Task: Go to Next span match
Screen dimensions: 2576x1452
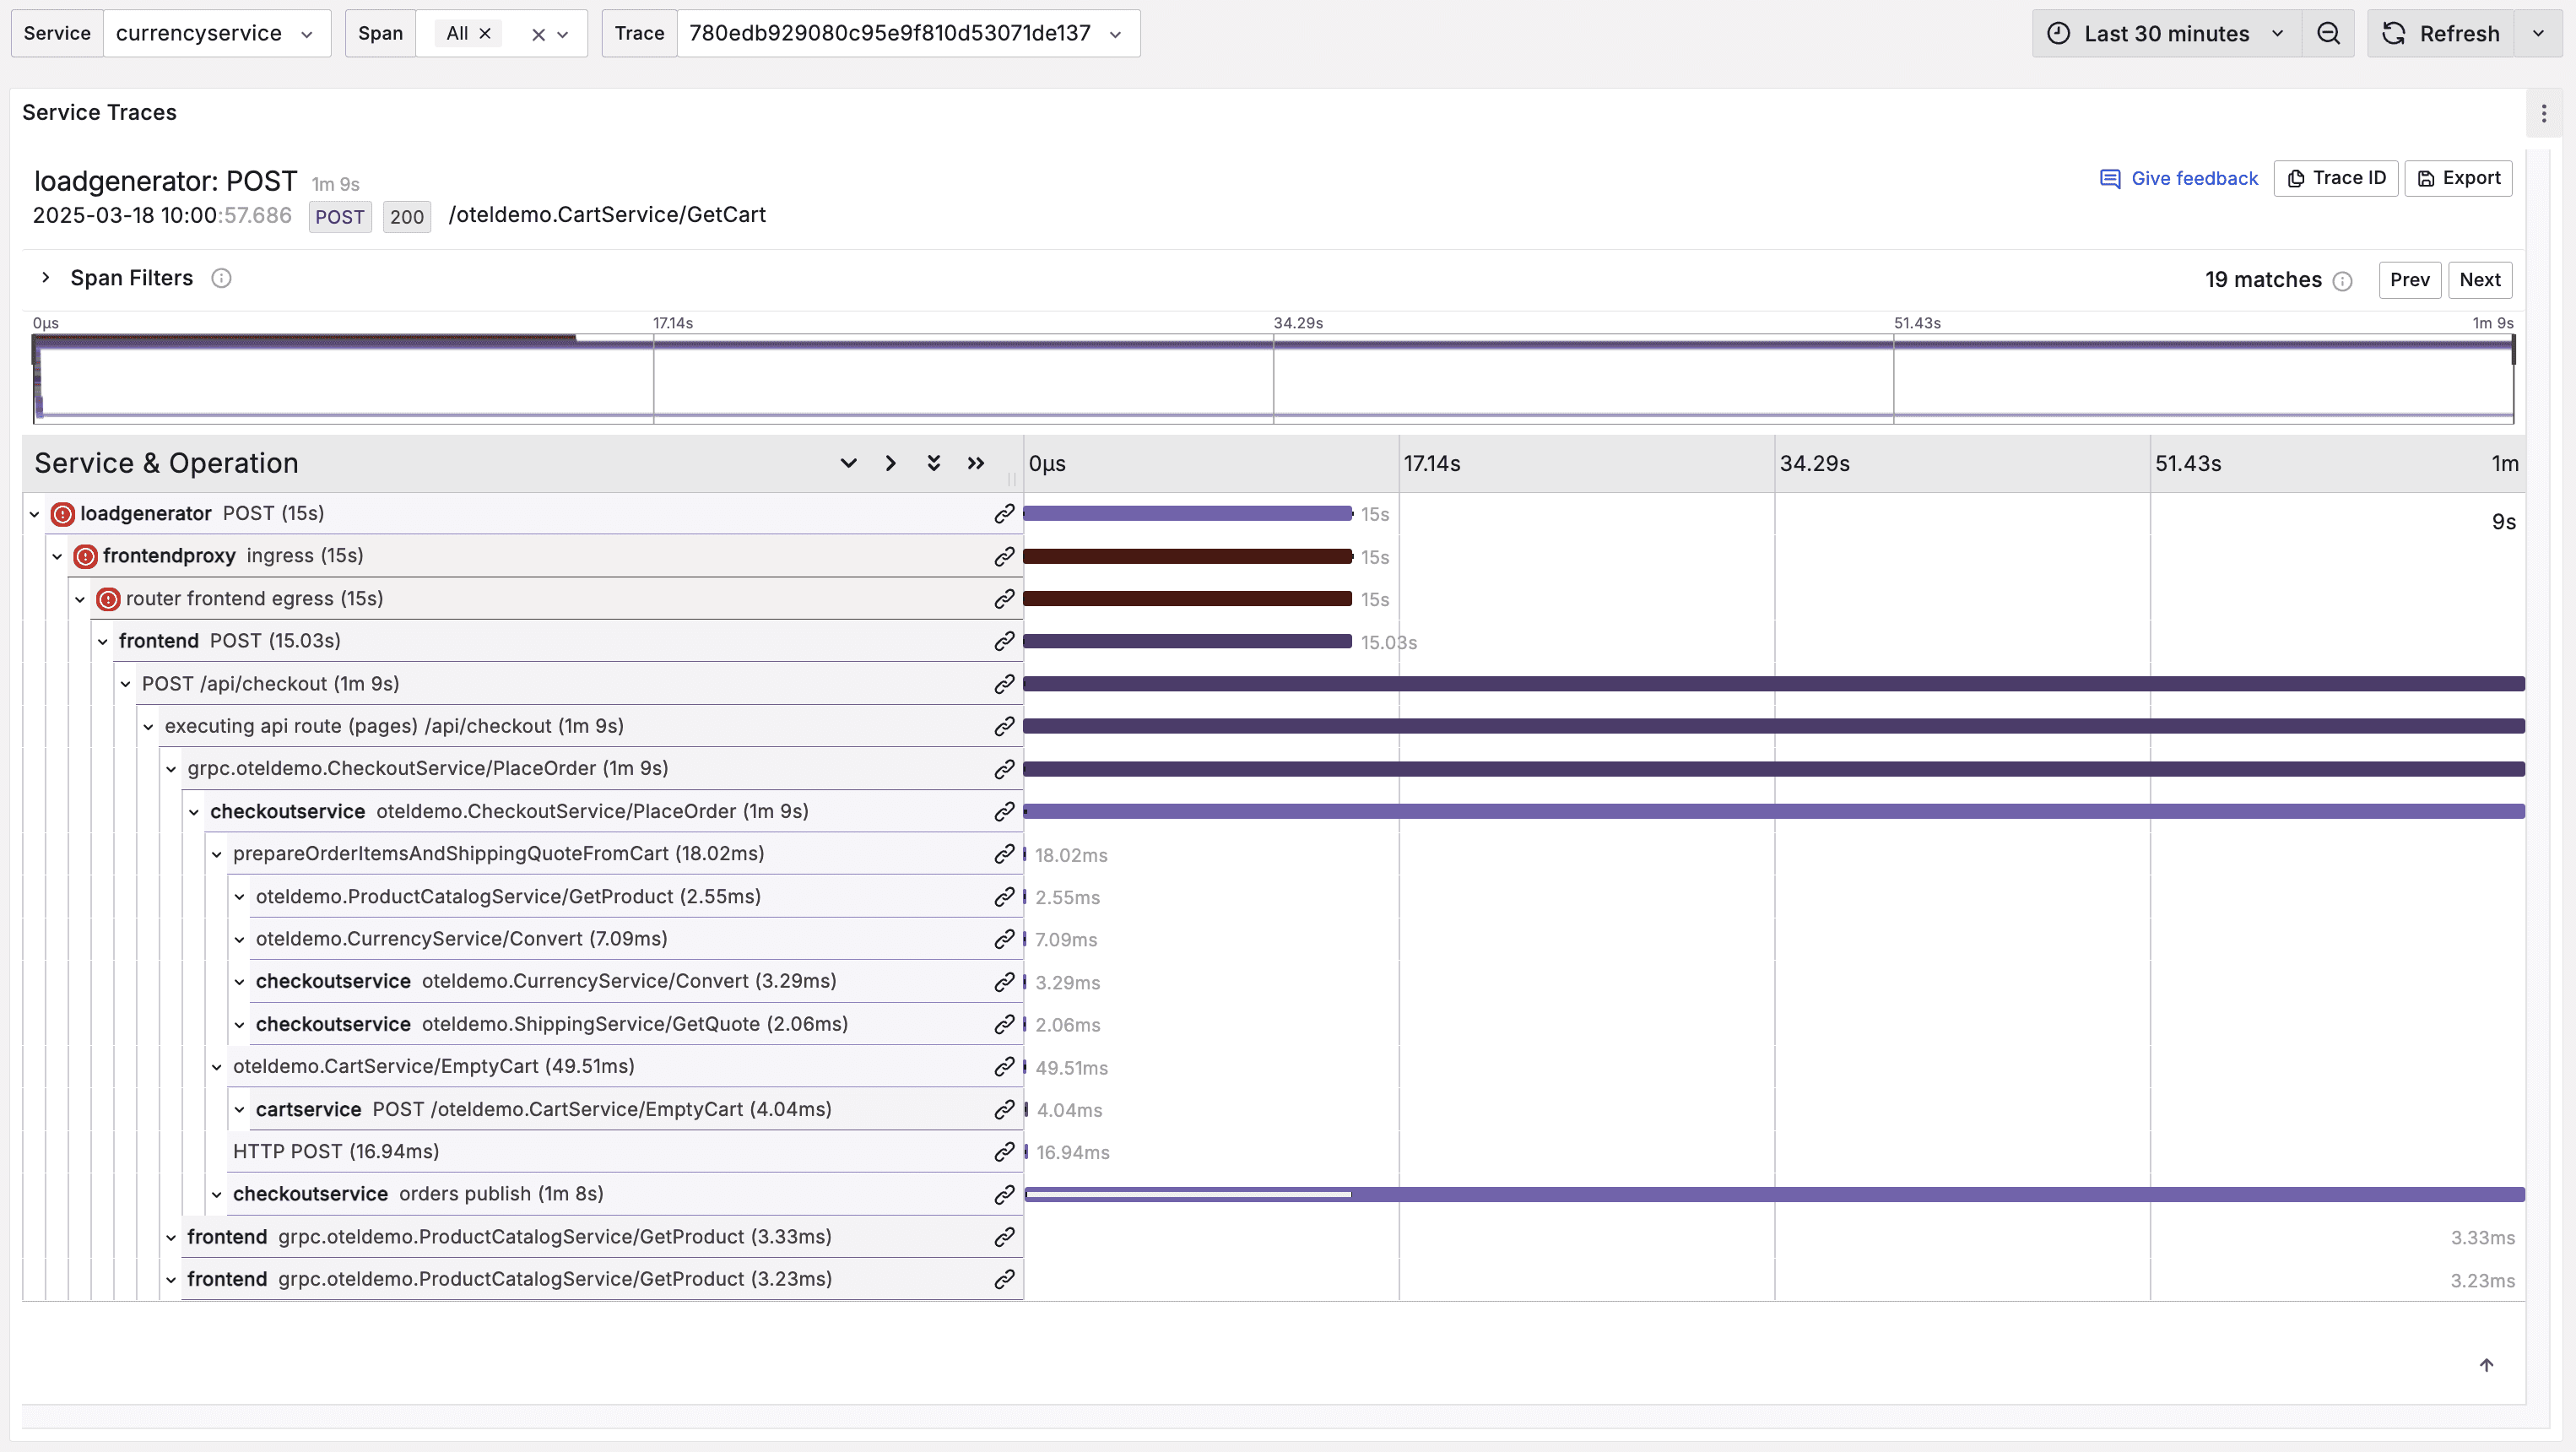Action: [x=2479, y=280]
